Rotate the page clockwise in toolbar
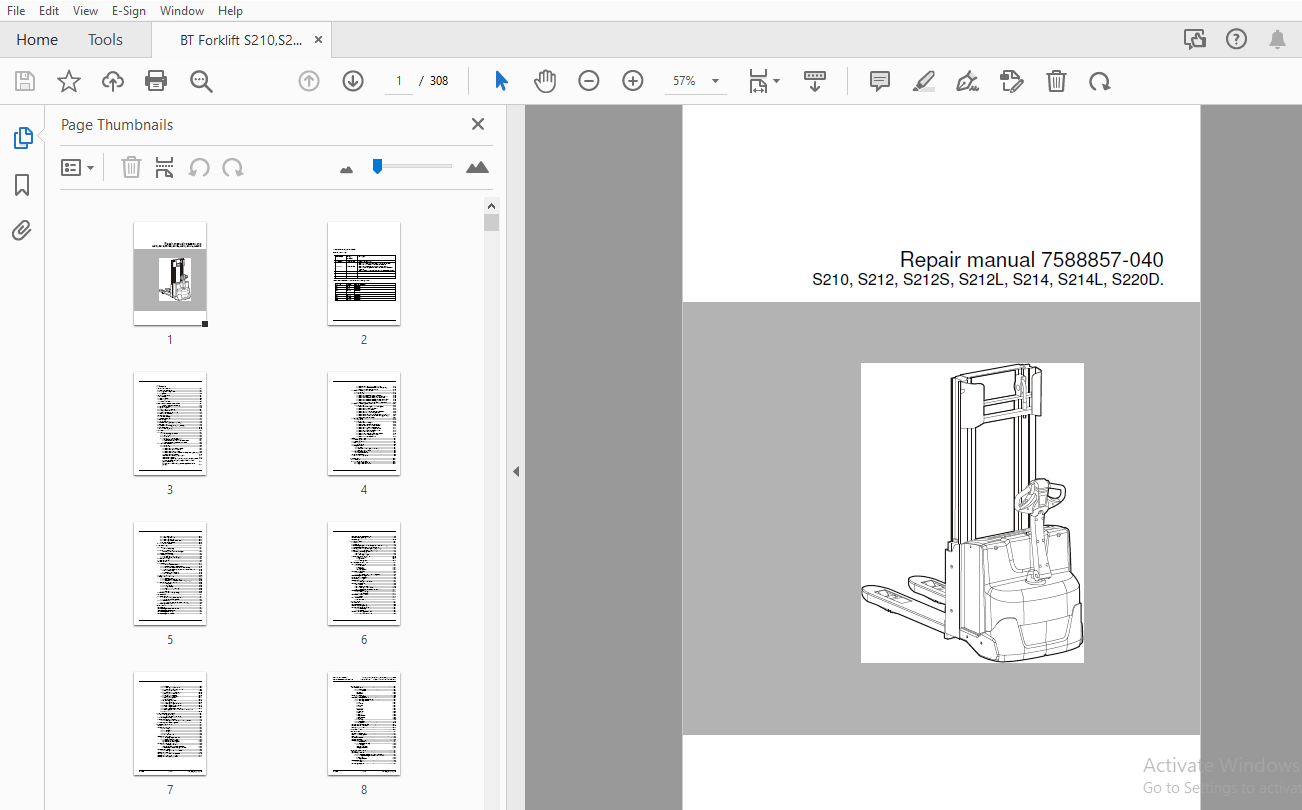Image resolution: width=1302 pixels, height=810 pixels. 1100,81
